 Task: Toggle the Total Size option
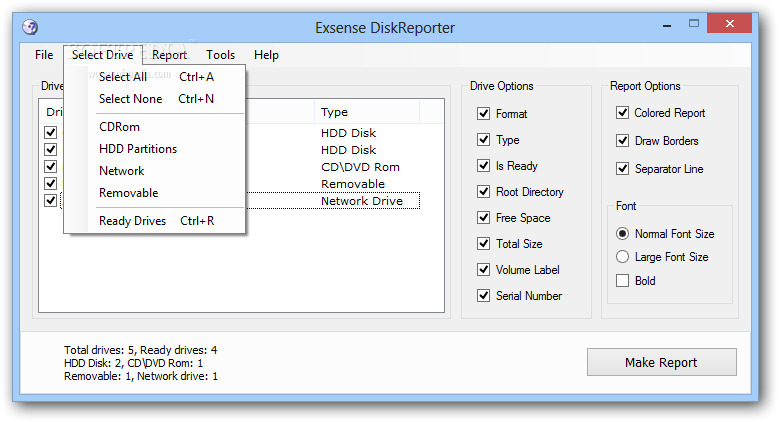tap(483, 244)
